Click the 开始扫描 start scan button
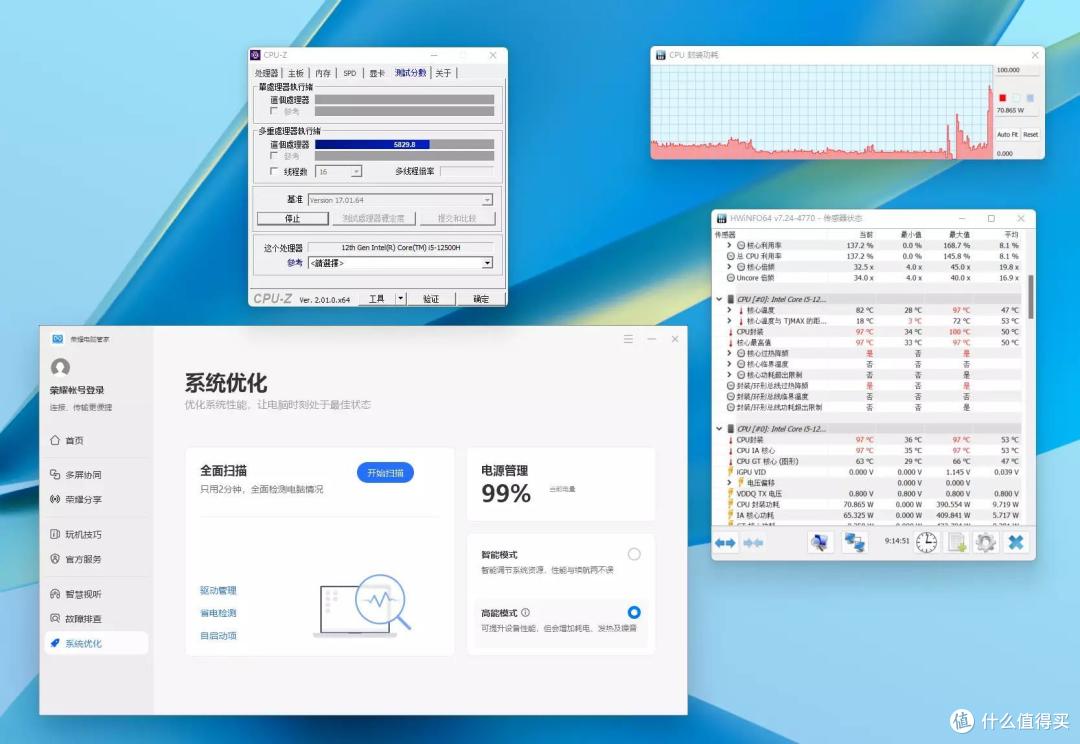This screenshot has height=744, width=1080. coord(385,473)
